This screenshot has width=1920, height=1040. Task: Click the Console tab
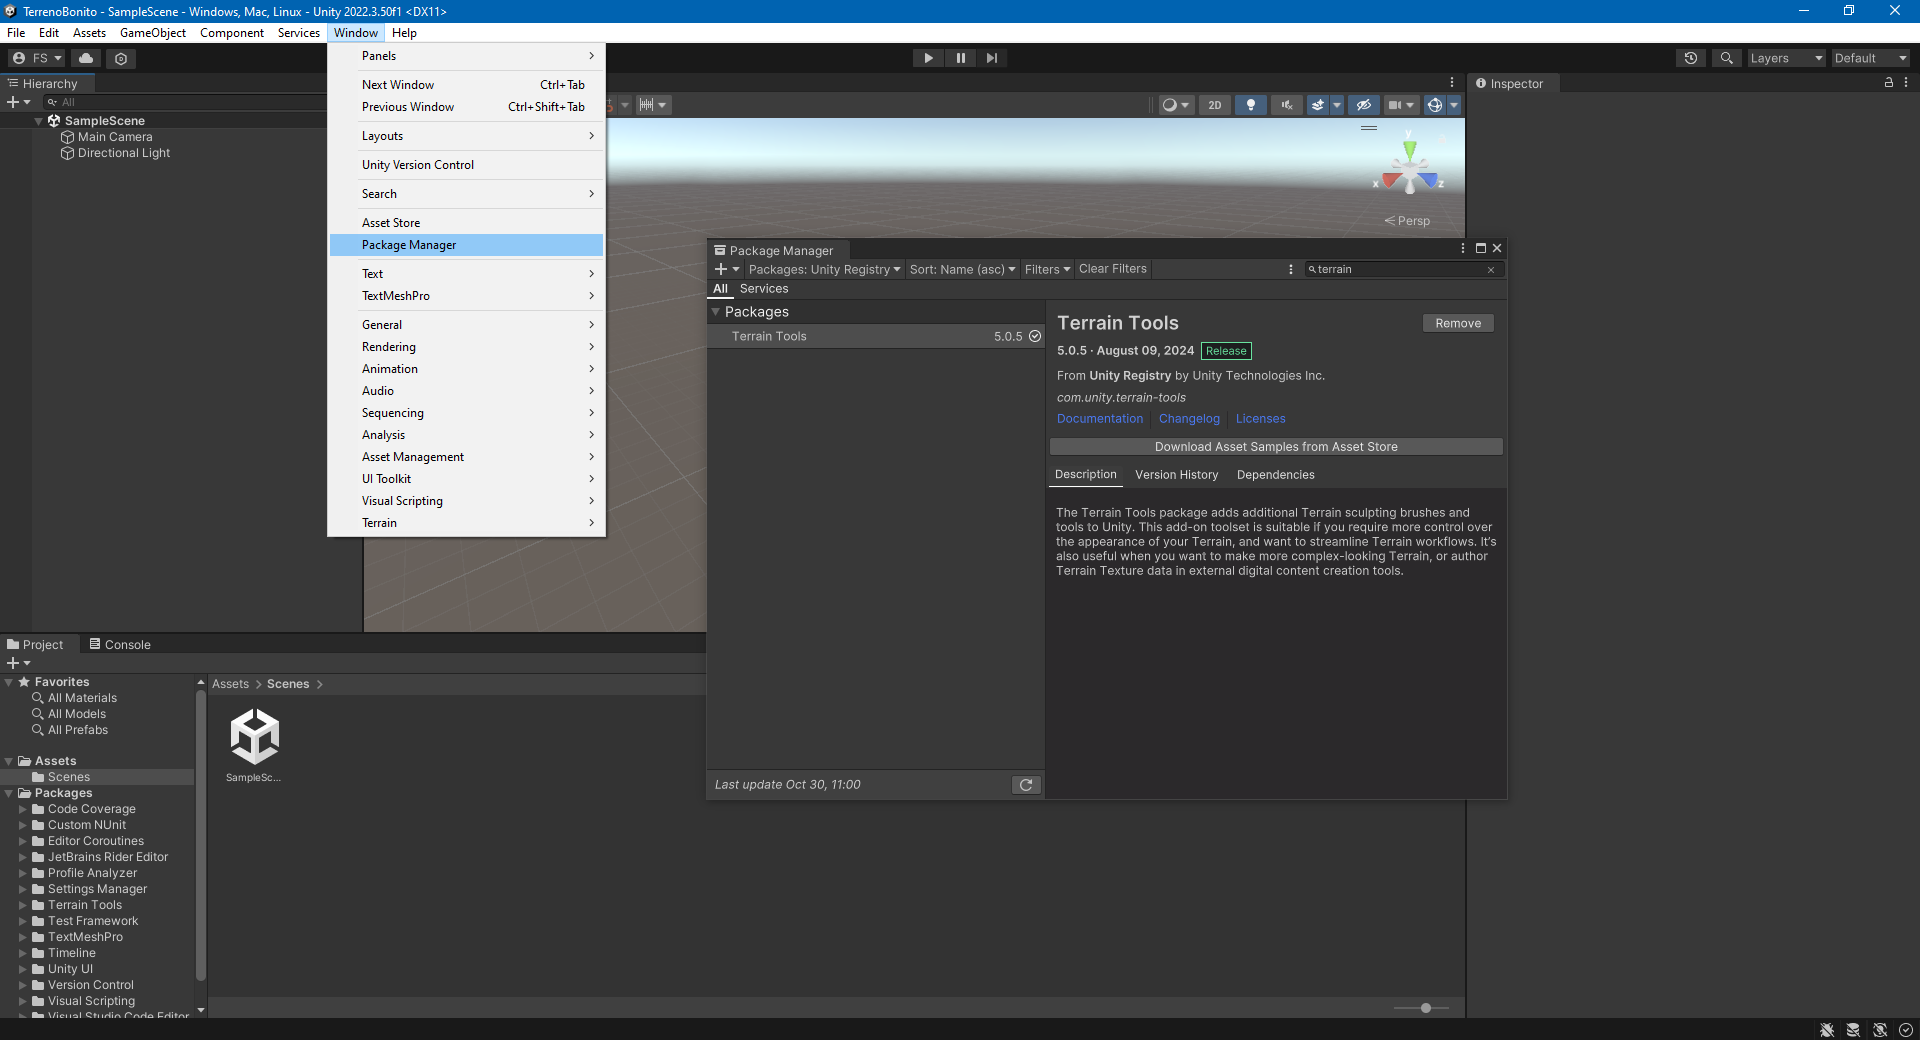120,645
